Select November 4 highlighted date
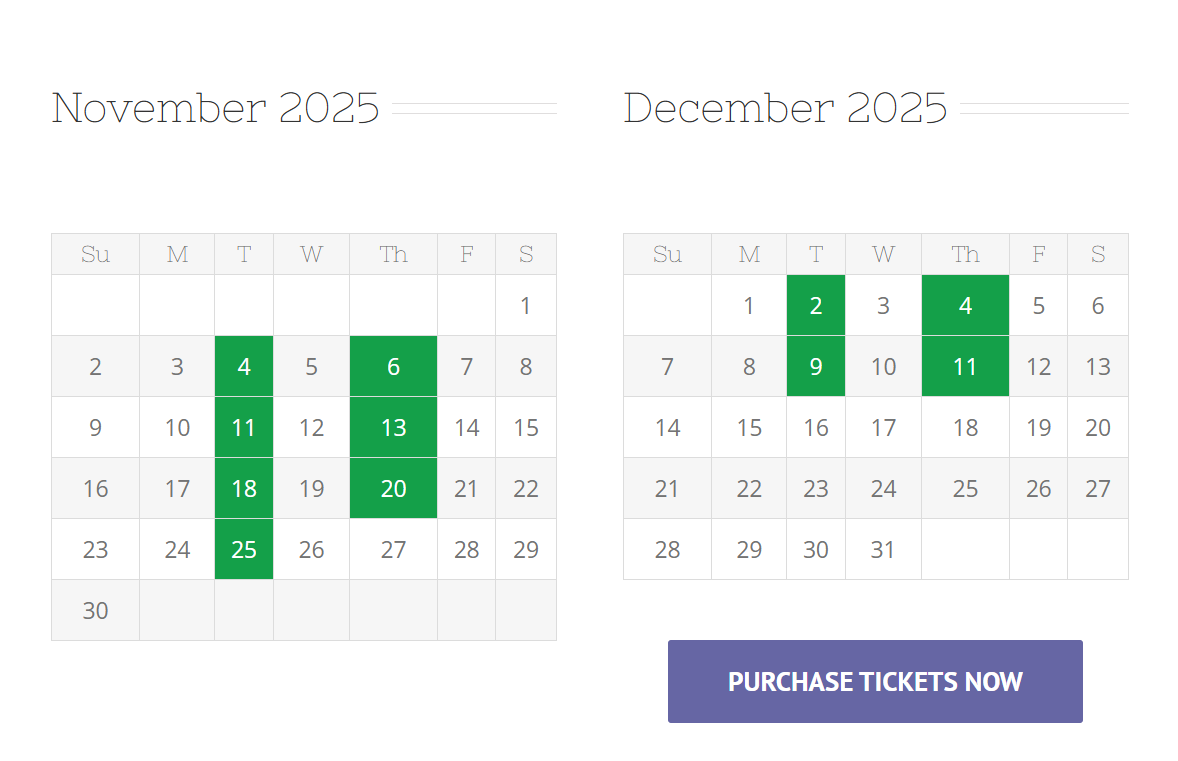Screen dimensions: 1178x761 tap(244, 366)
